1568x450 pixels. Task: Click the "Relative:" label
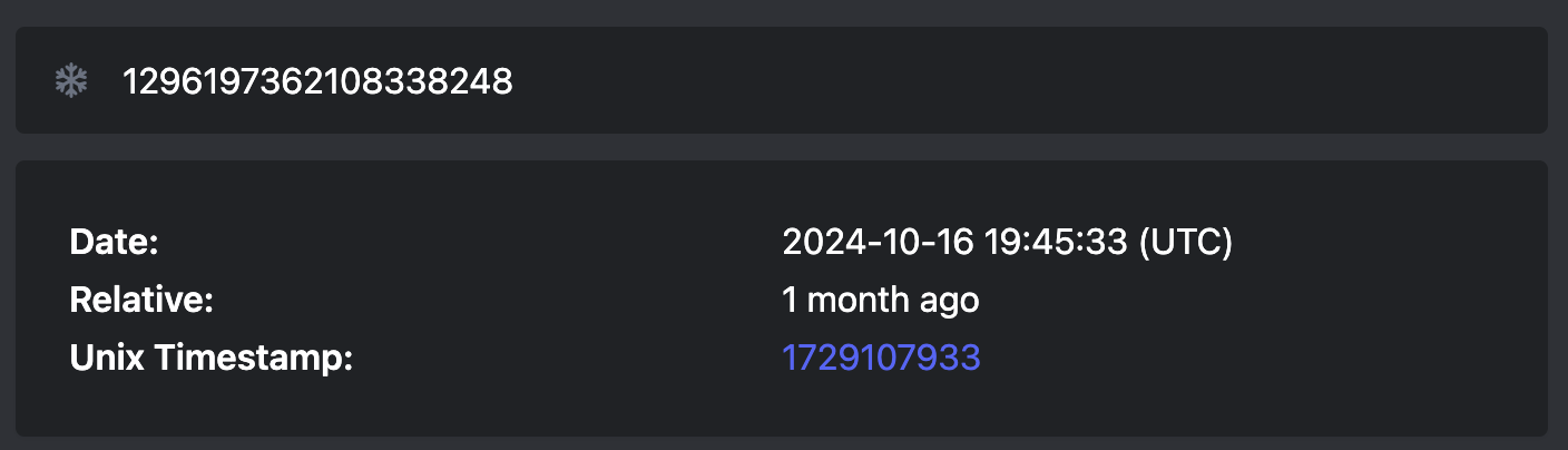(141, 300)
